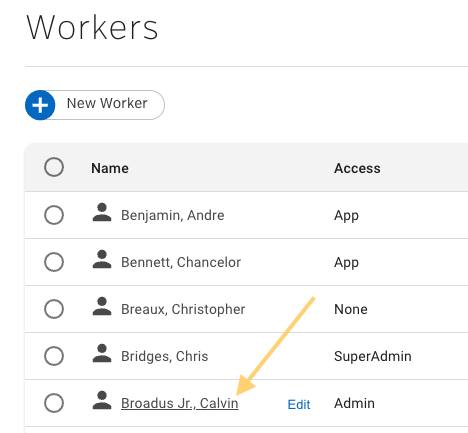Open the Bridges, Chris worker name
Image resolution: width=468 pixels, height=433 pixels.
(x=165, y=356)
